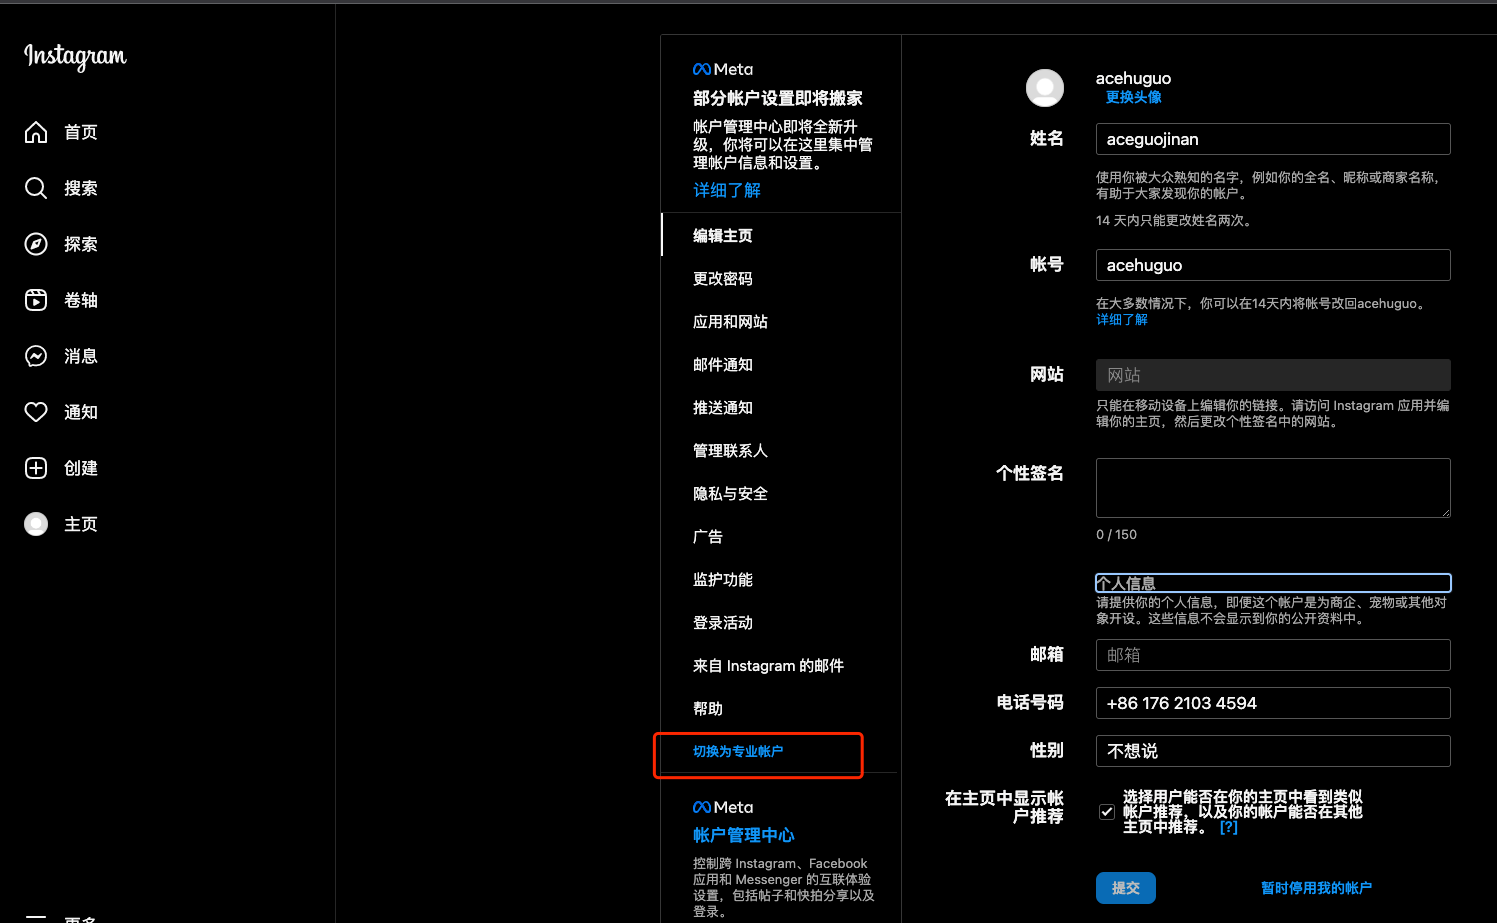Open the 首页 home icon

(x=36, y=132)
